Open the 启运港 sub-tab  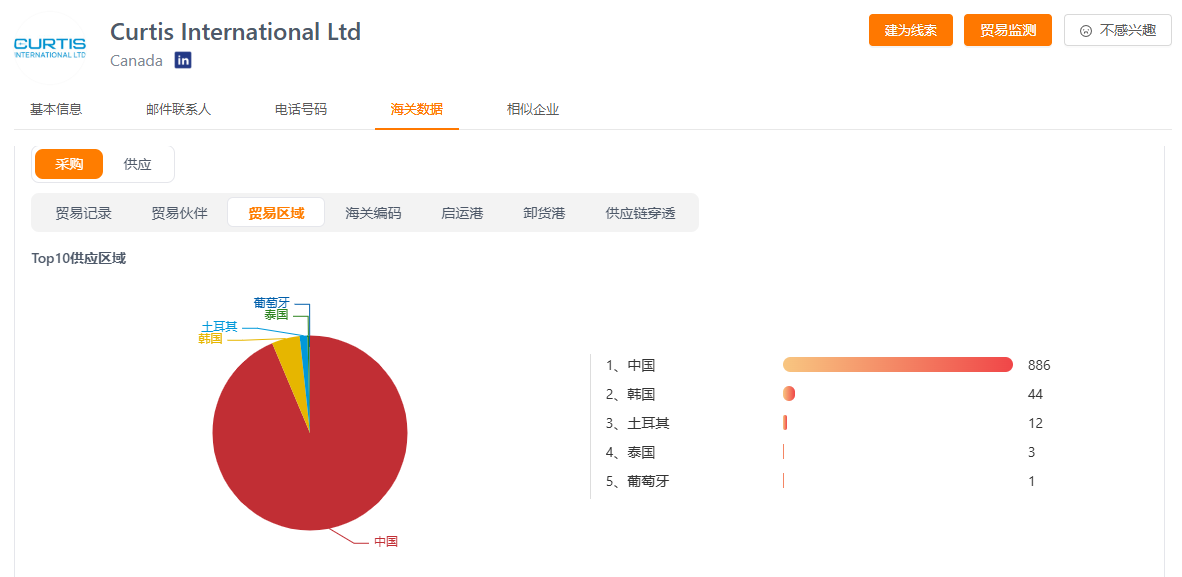point(462,213)
